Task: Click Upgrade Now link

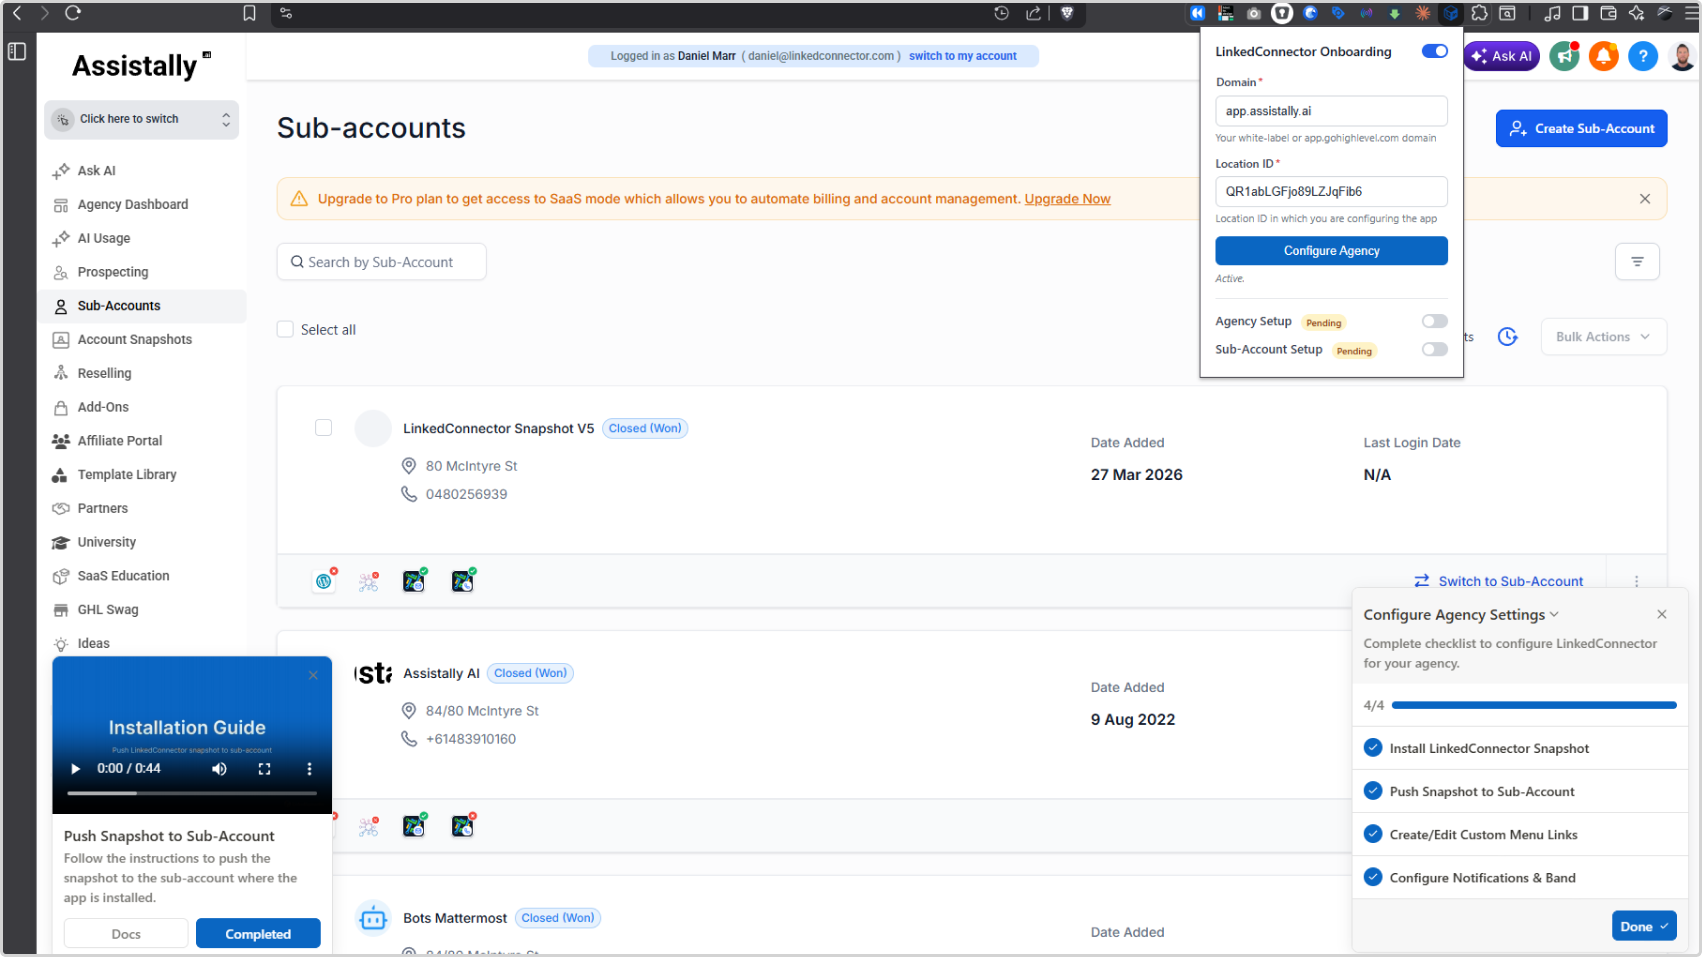Action: point(1067,199)
